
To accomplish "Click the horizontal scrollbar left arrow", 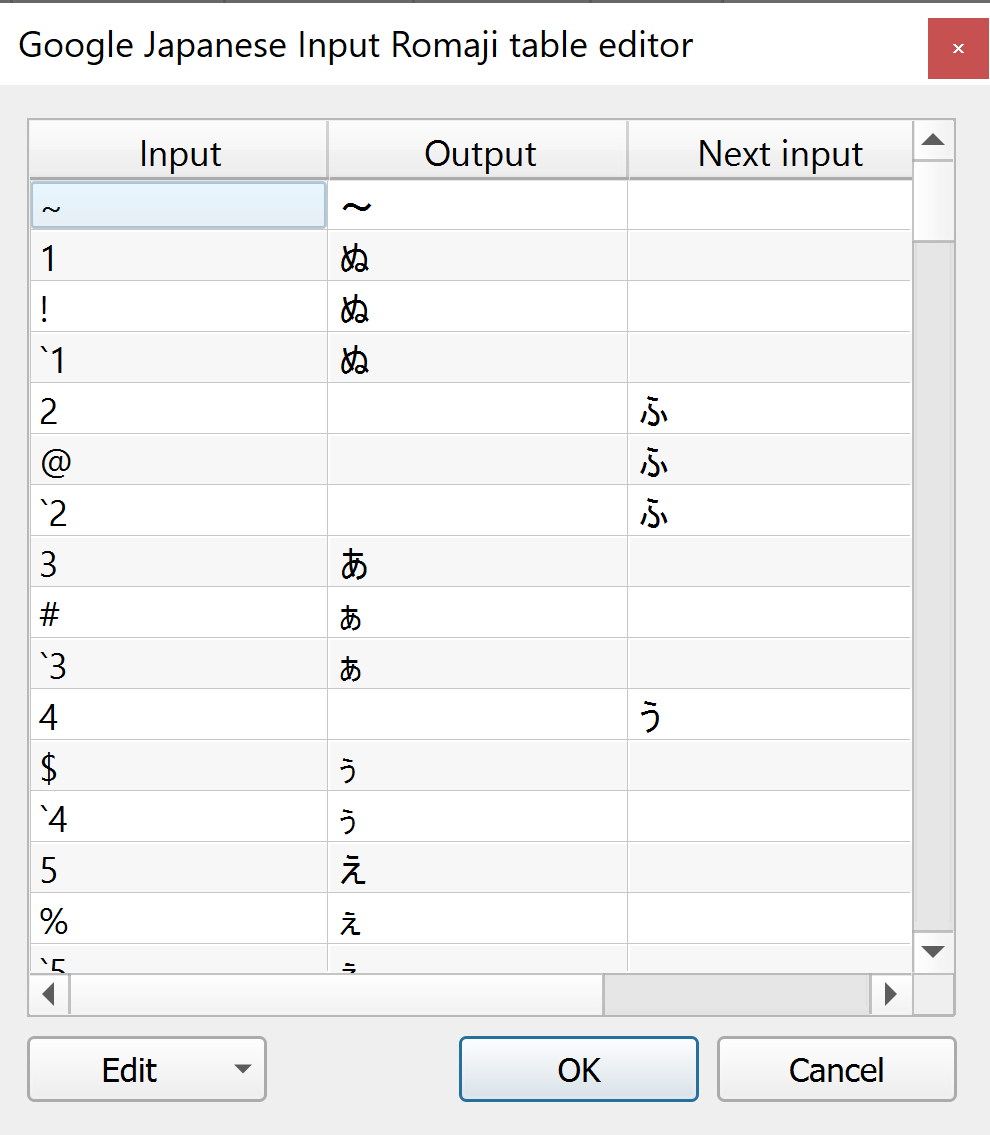I will (49, 994).
